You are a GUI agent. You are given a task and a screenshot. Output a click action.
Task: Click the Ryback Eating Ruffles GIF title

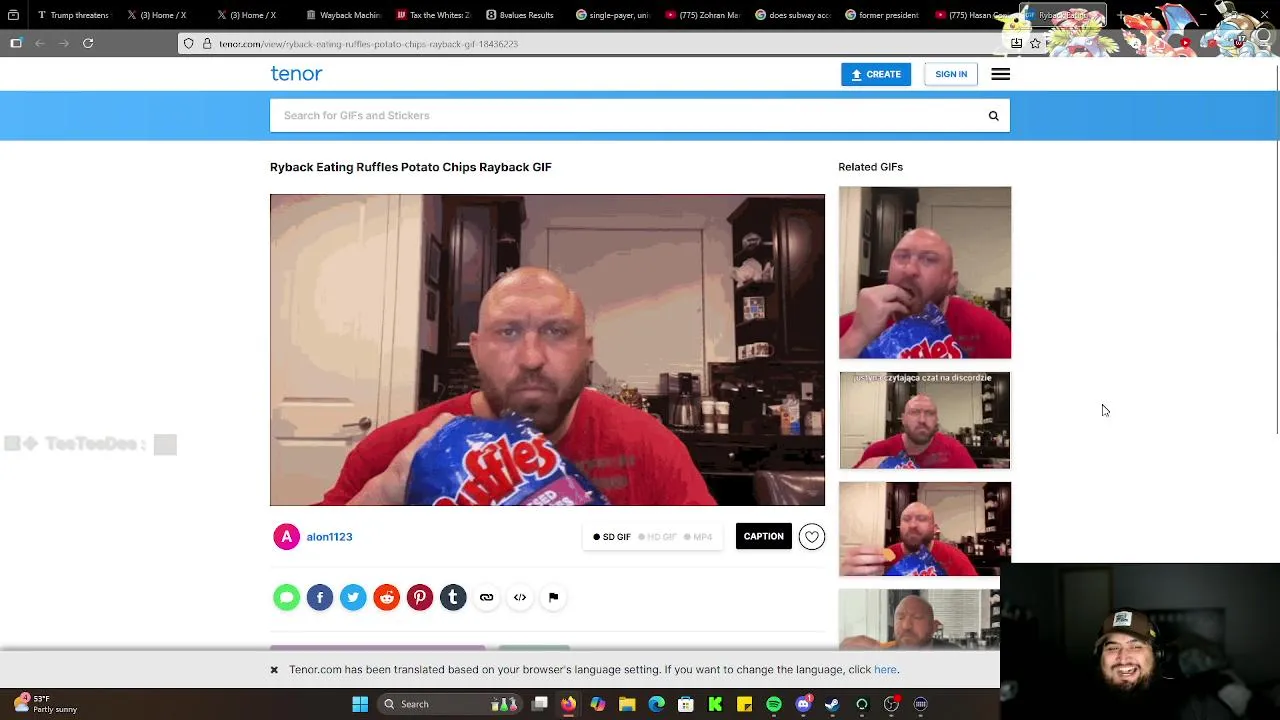click(x=411, y=167)
